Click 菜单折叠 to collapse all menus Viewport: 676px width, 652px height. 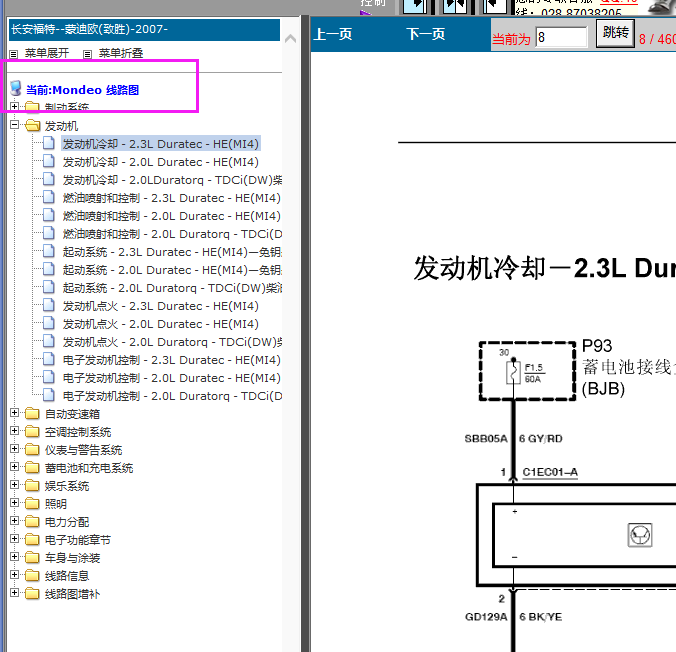(x=121, y=53)
